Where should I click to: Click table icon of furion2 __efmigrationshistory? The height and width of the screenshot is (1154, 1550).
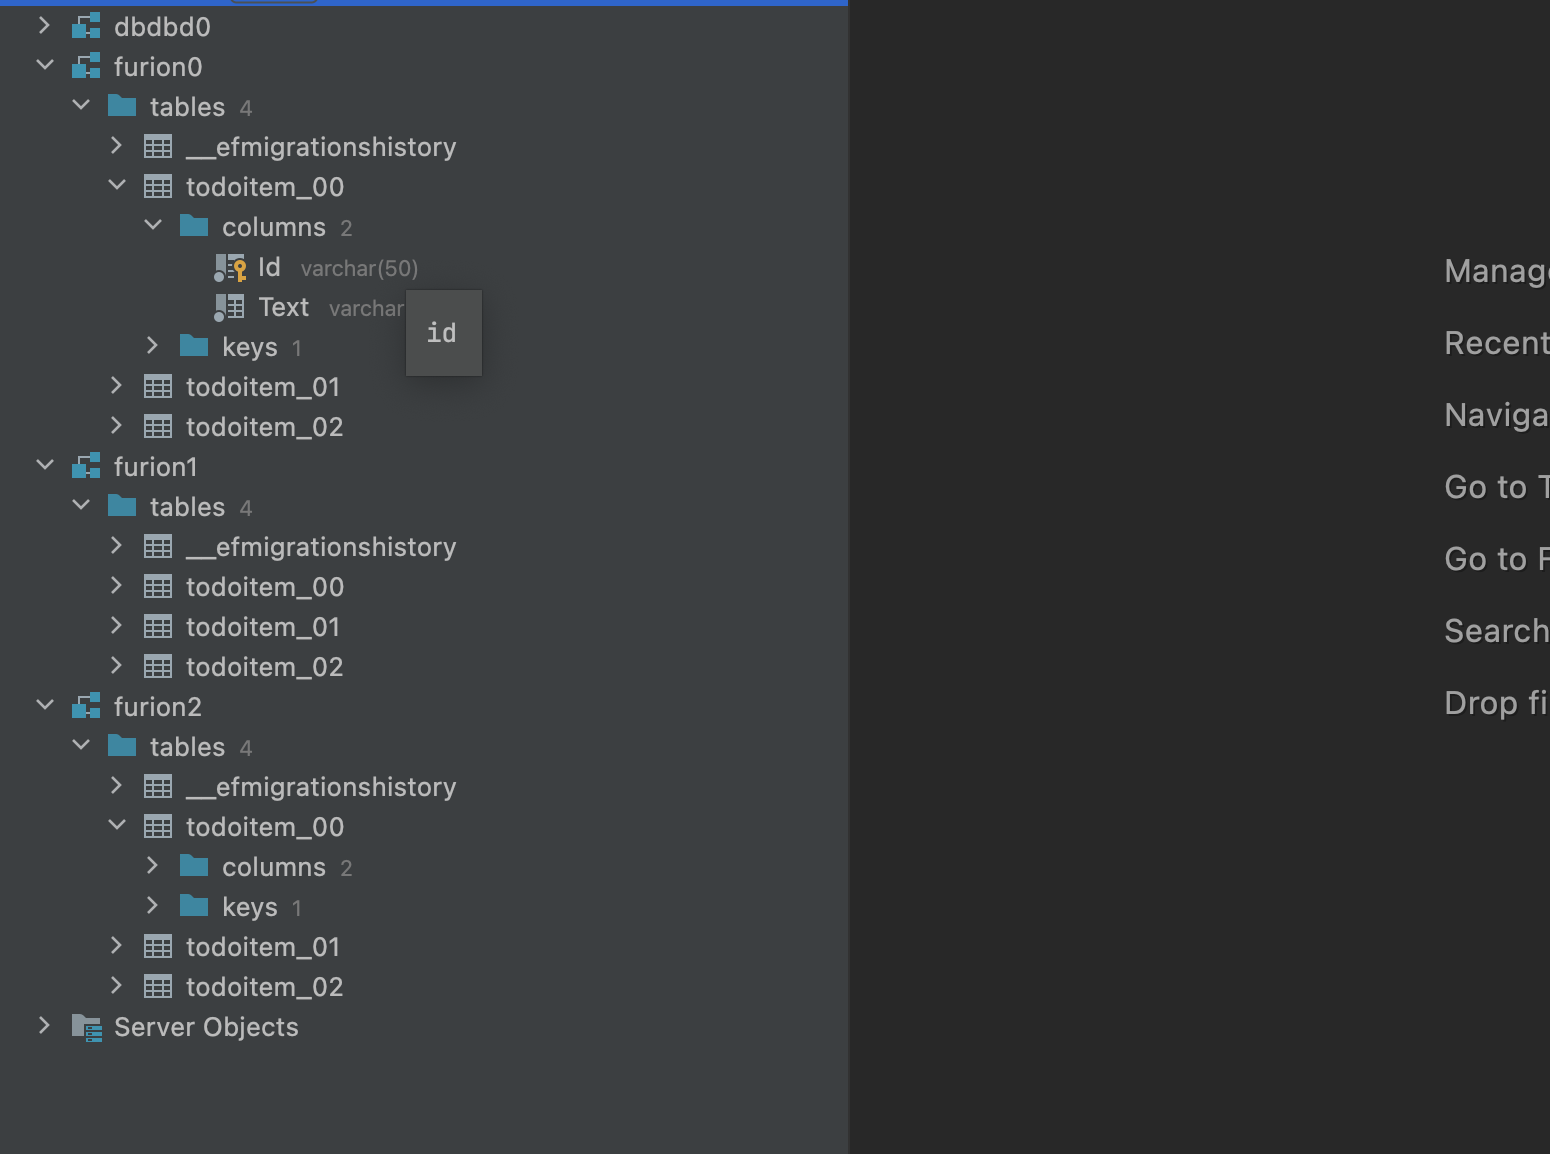click(x=158, y=787)
